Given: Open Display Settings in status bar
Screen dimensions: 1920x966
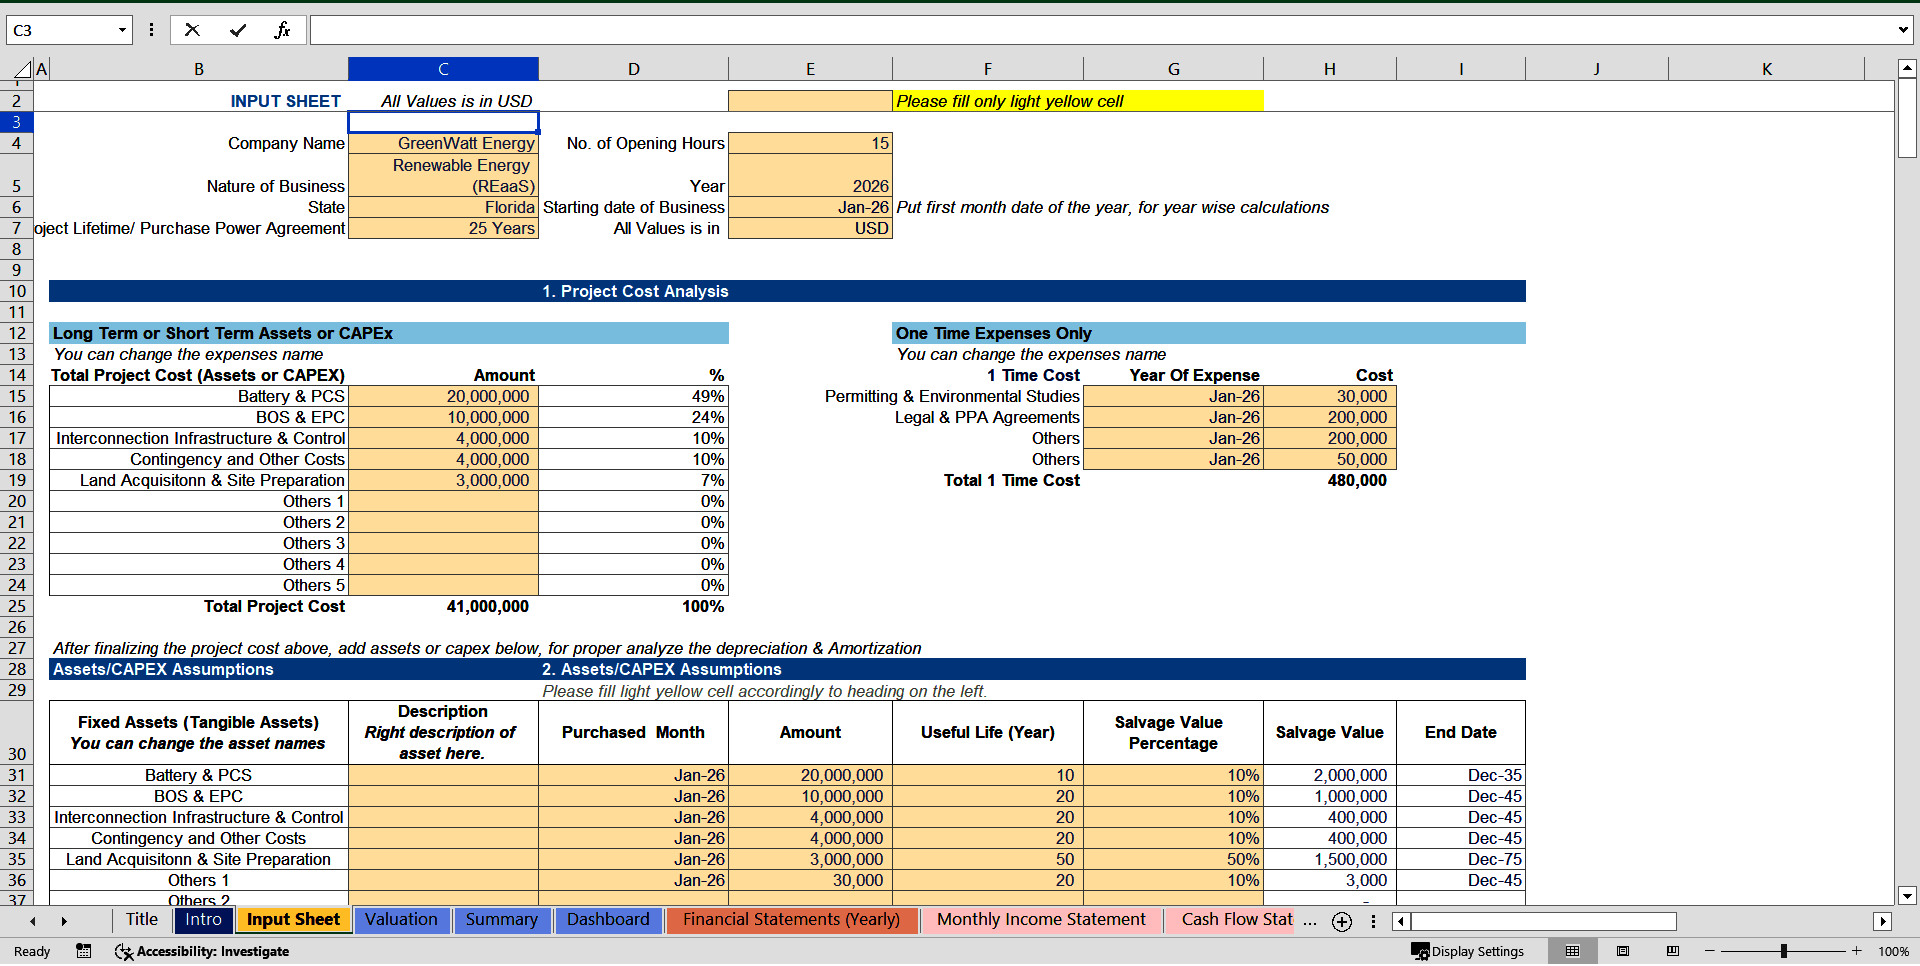Looking at the screenshot, I should [x=1467, y=951].
